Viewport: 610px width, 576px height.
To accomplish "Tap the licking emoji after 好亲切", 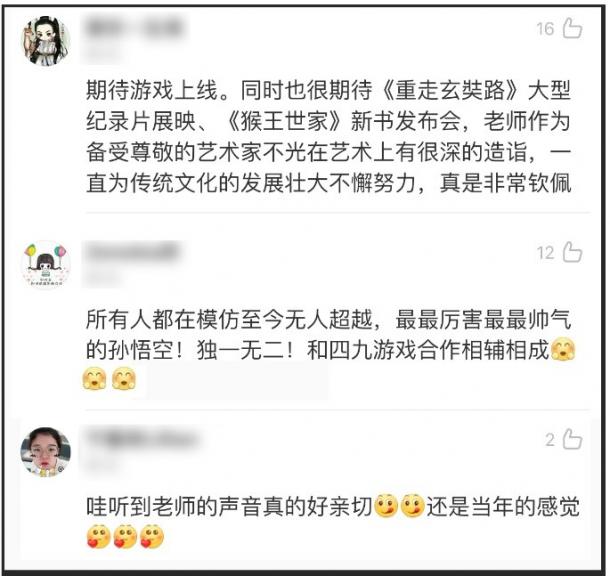I will click(x=386, y=506).
